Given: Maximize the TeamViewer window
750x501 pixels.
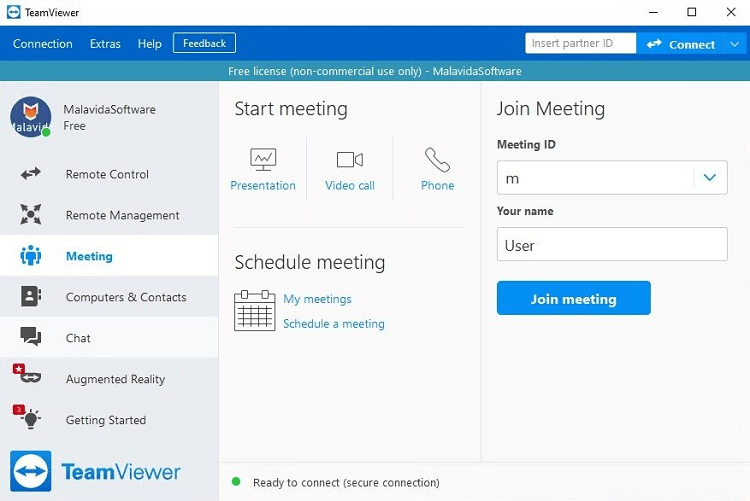Looking at the screenshot, I should 692,12.
